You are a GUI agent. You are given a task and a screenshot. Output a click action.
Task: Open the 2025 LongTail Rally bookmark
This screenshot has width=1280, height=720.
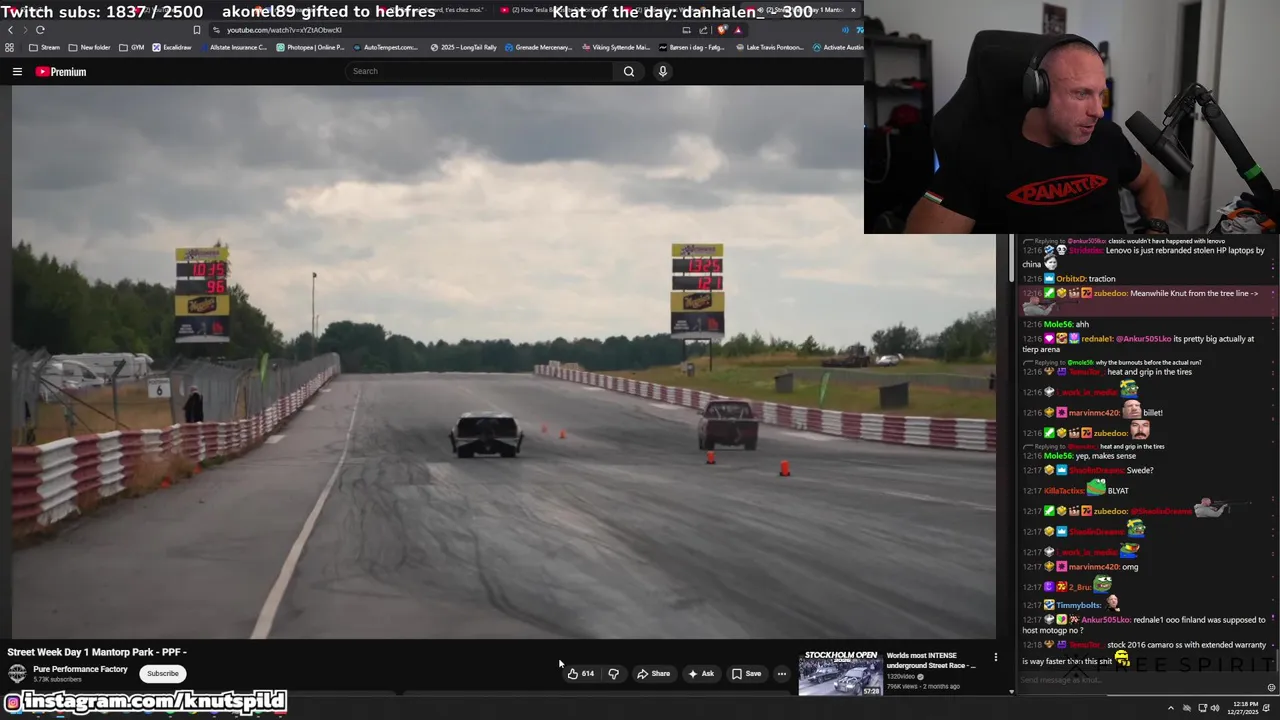pyautogui.click(x=463, y=47)
